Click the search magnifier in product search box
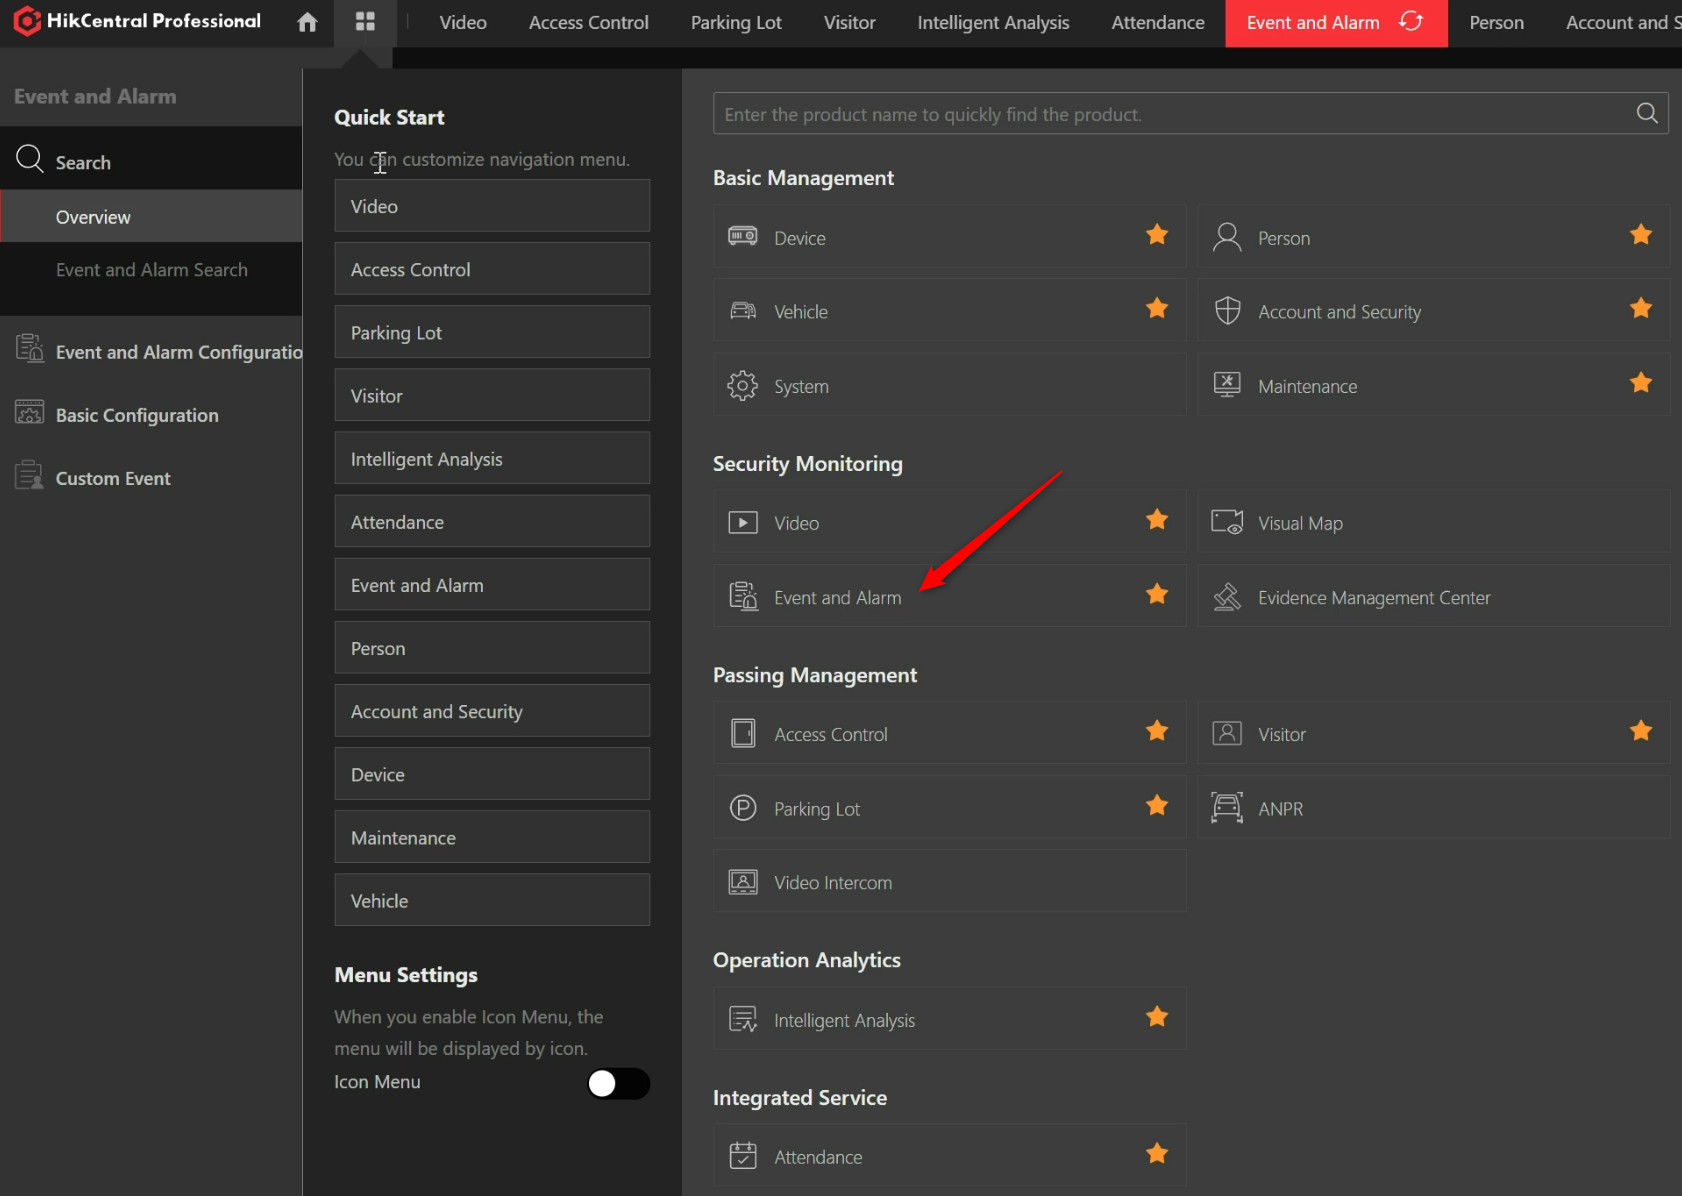Image resolution: width=1682 pixels, height=1196 pixels. coord(1647,113)
